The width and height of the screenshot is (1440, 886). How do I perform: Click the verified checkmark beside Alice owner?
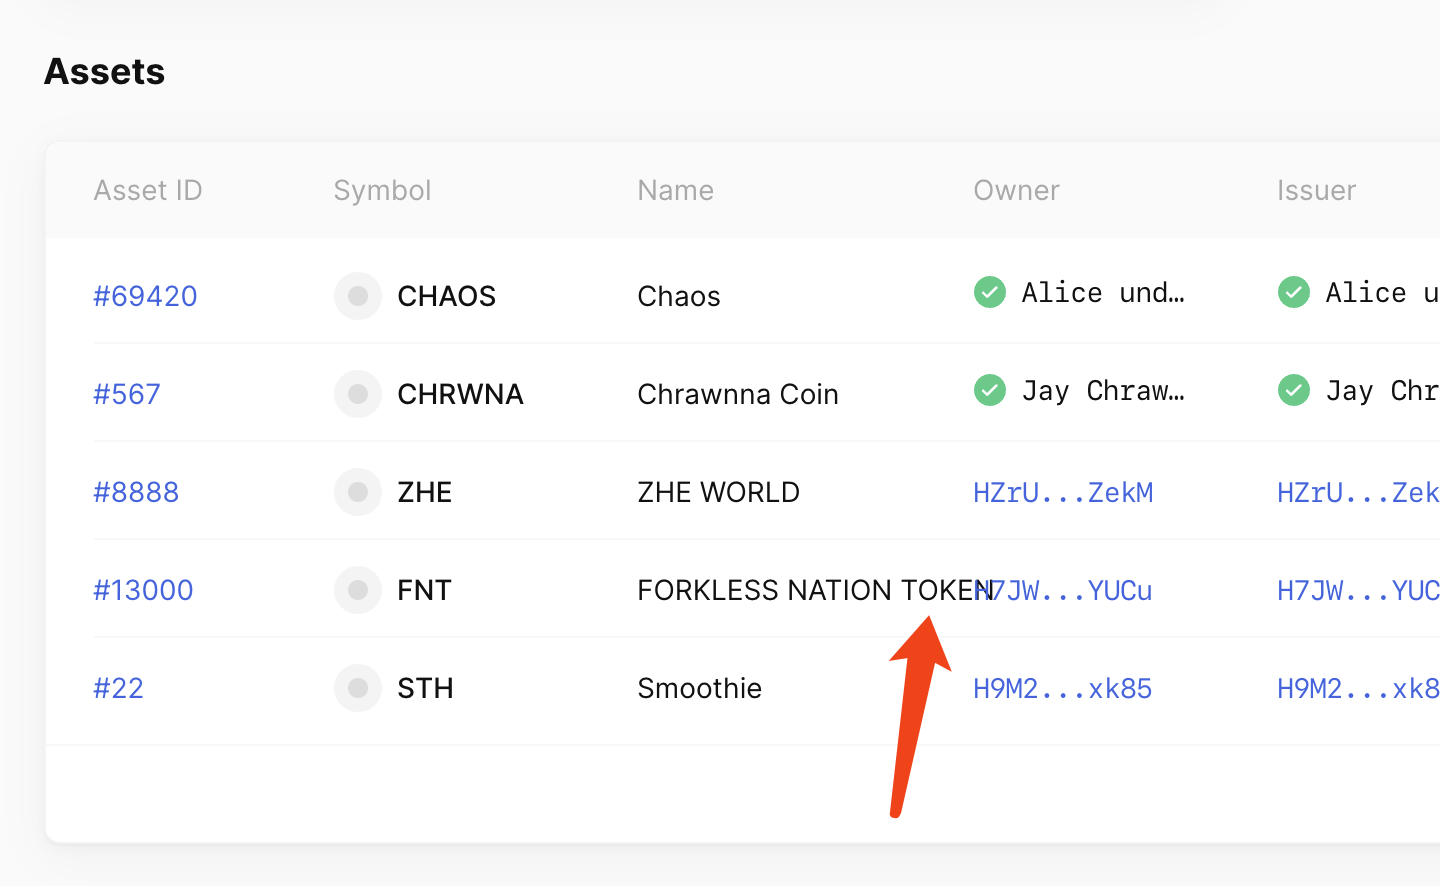pyautogui.click(x=990, y=292)
